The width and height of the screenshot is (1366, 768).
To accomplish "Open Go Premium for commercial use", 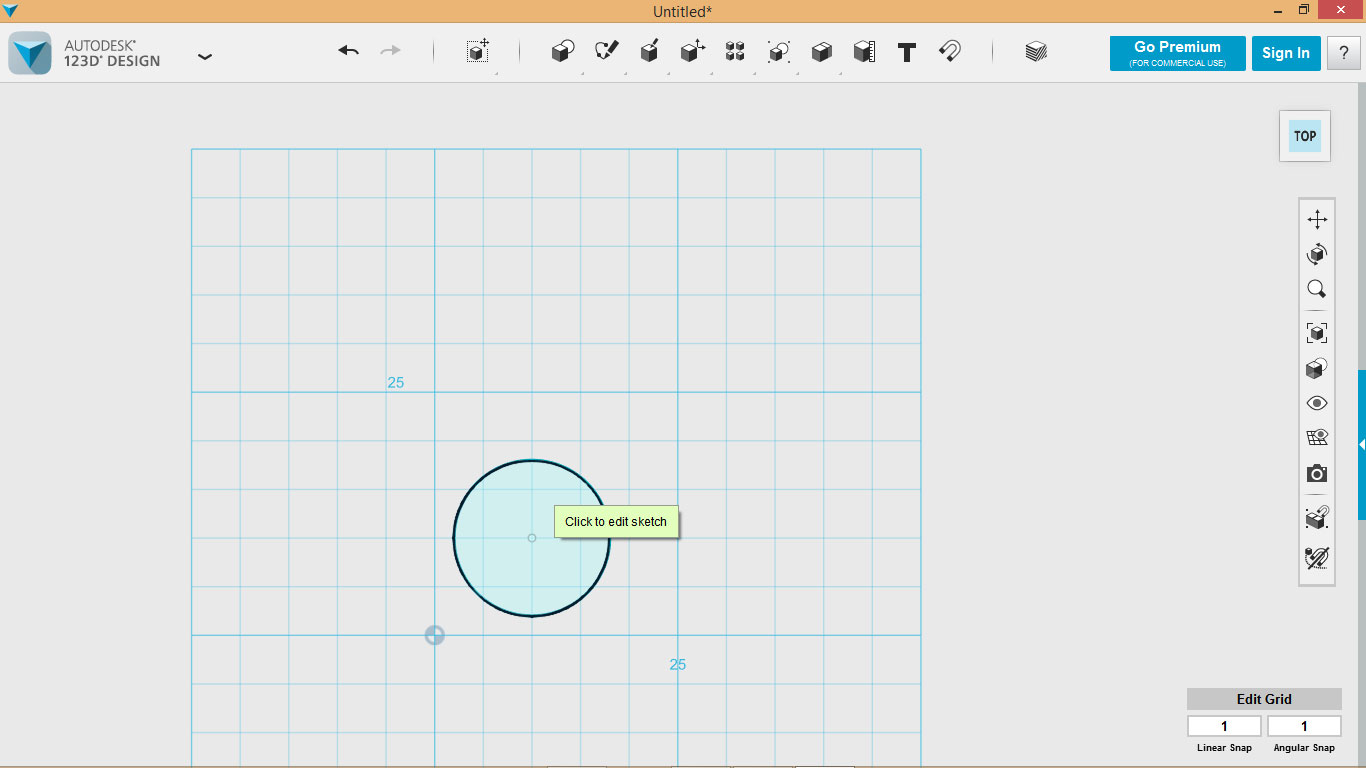I will pyautogui.click(x=1177, y=53).
